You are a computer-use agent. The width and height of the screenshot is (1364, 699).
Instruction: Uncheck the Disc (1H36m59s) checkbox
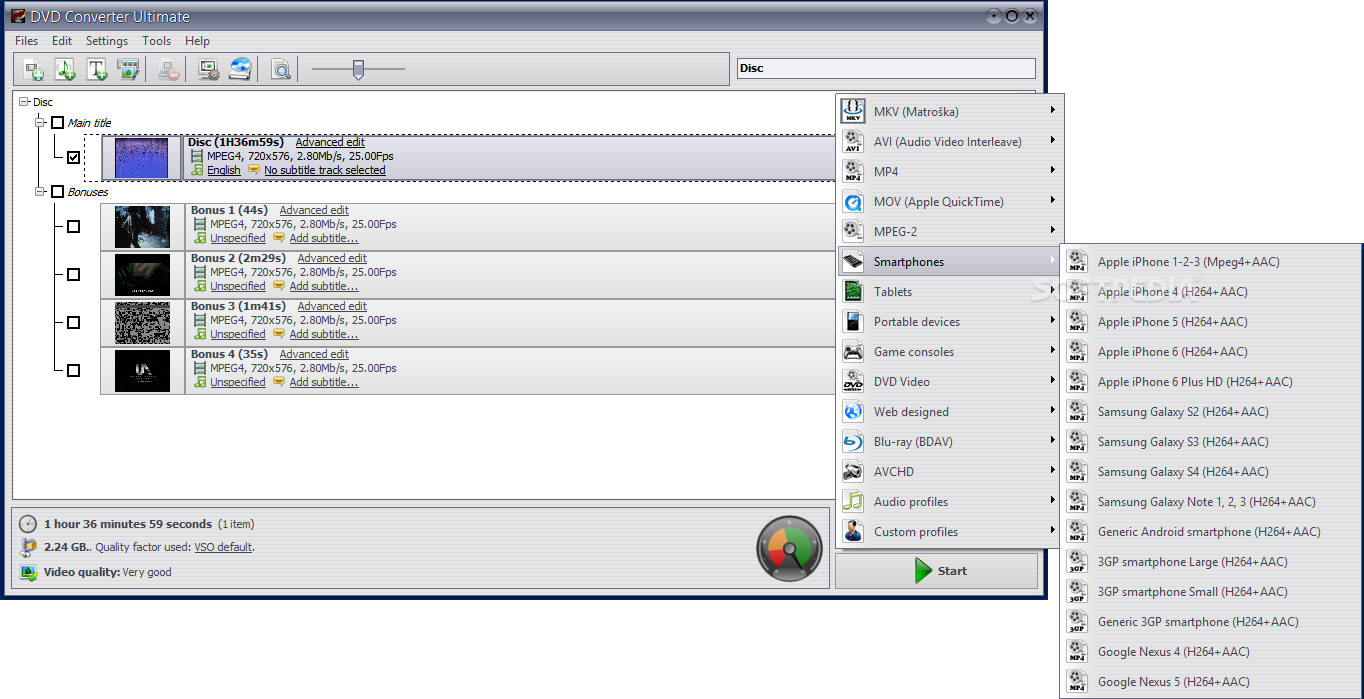pos(74,157)
